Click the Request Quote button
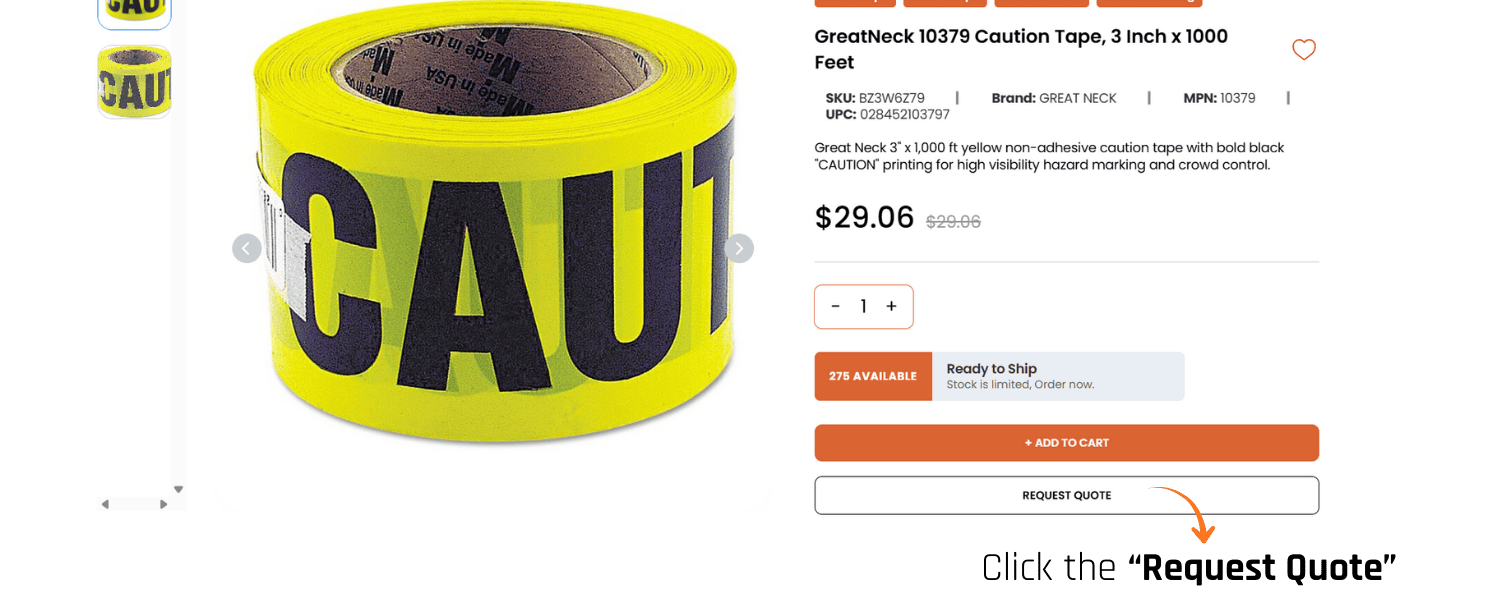The width and height of the screenshot is (1500, 600). tap(1067, 495)
